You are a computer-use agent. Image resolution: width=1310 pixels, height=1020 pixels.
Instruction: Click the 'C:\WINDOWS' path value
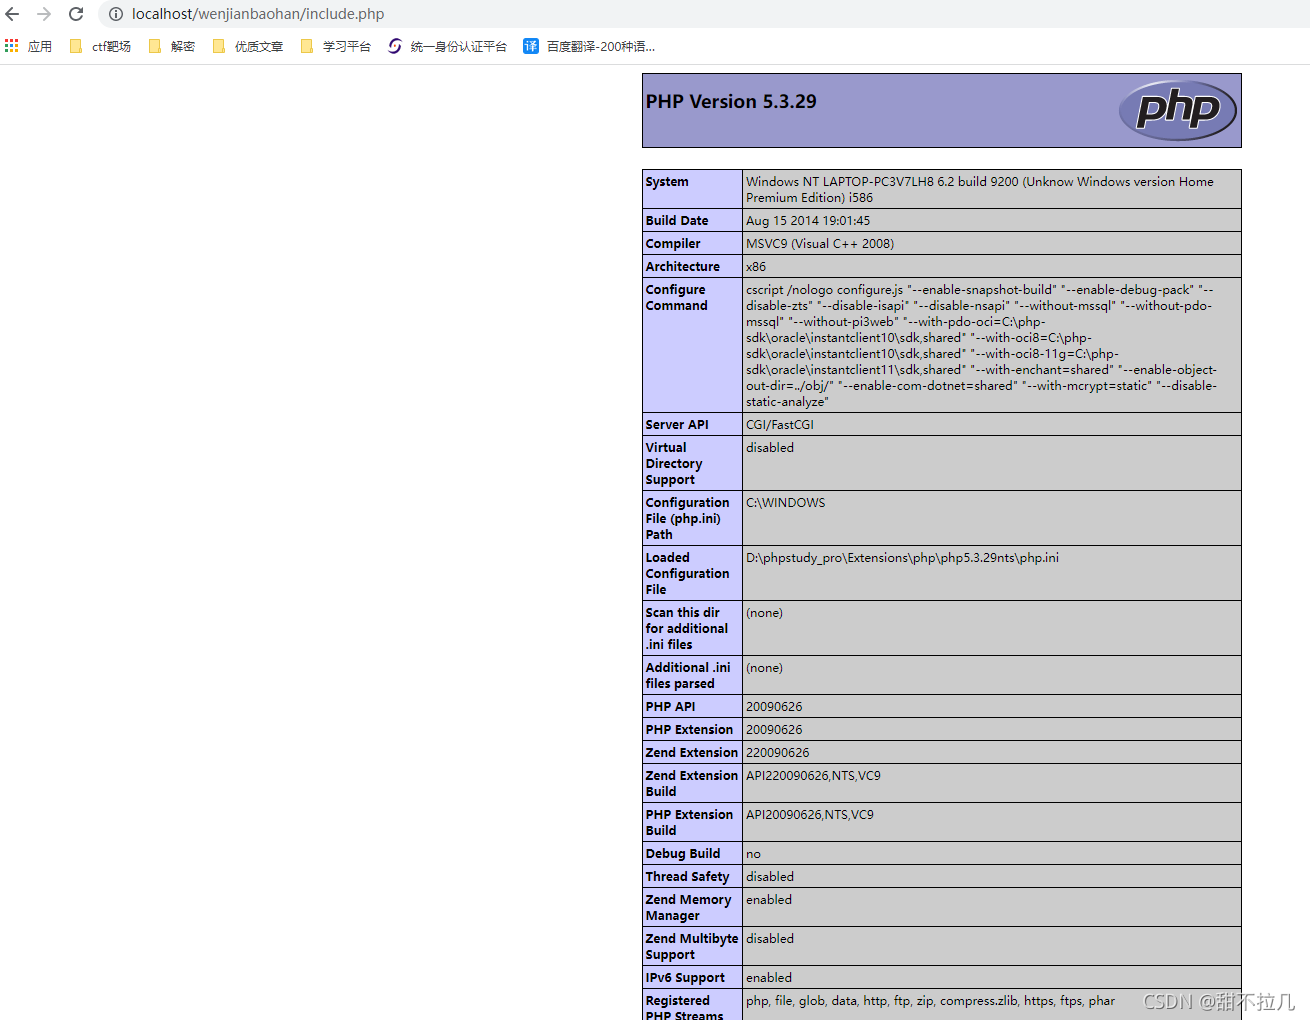point(786,502)
